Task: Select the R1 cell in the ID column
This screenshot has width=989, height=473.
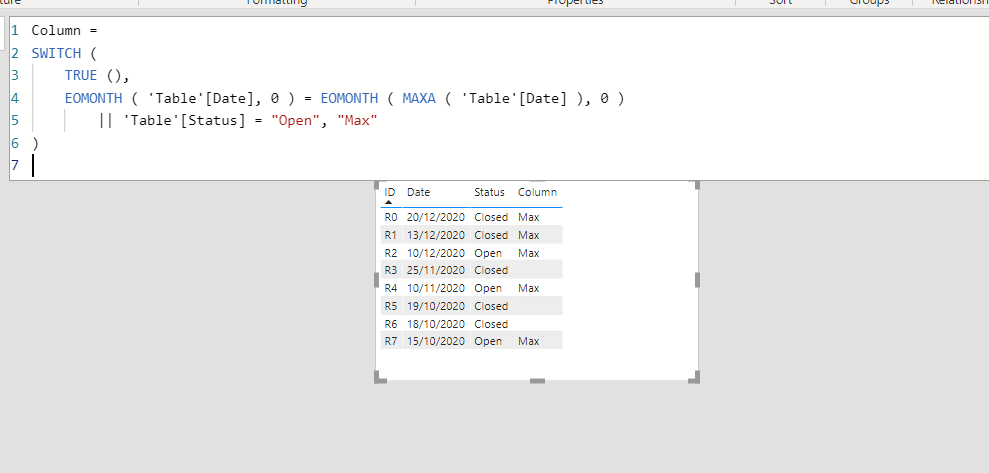Action: pyautogui.click(x=391, y=235)
